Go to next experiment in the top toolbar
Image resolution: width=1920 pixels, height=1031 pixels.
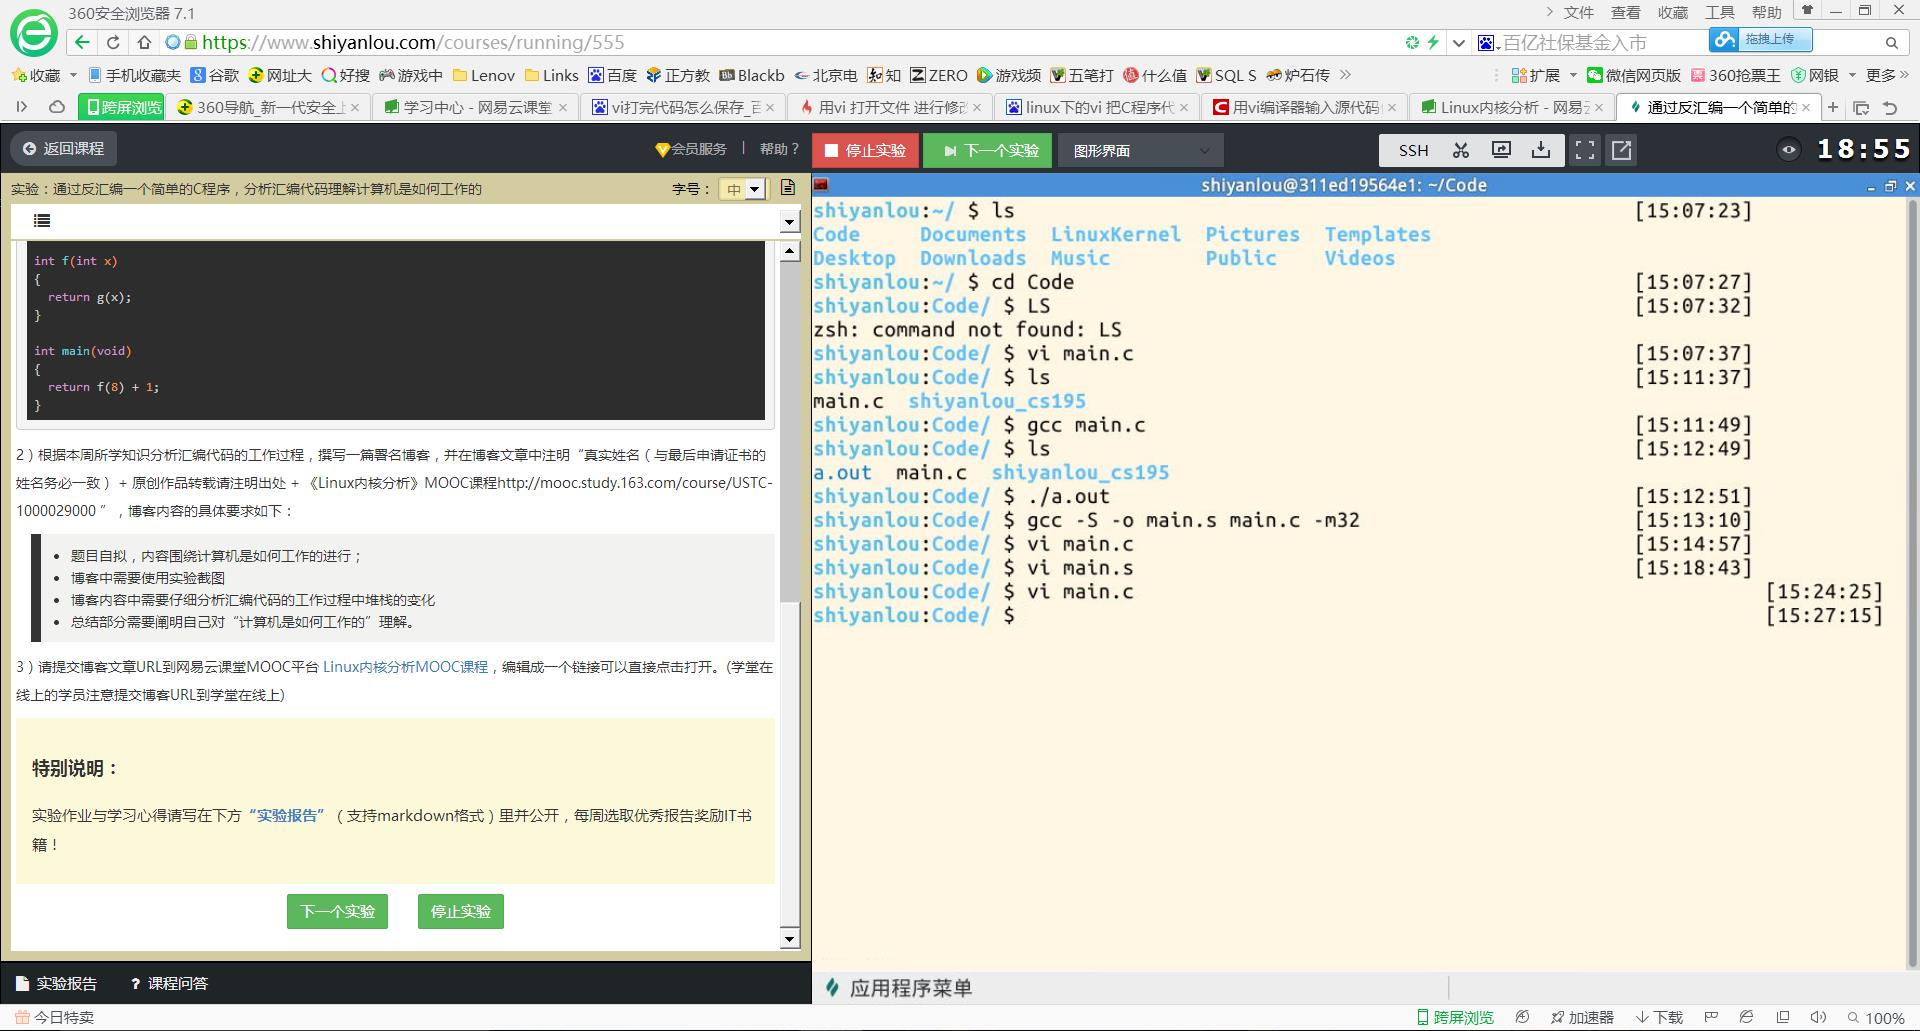click(987, 150)
